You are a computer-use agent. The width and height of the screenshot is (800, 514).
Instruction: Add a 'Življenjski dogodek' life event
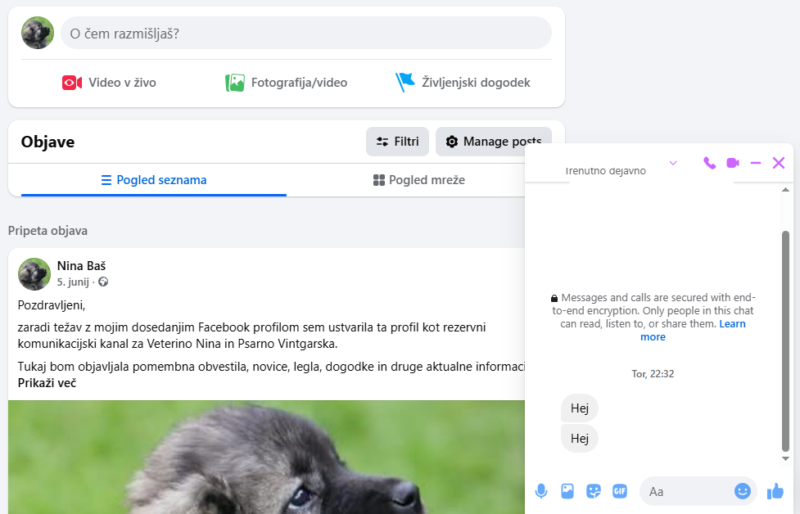pyautogui.click(x=463, y=82)
